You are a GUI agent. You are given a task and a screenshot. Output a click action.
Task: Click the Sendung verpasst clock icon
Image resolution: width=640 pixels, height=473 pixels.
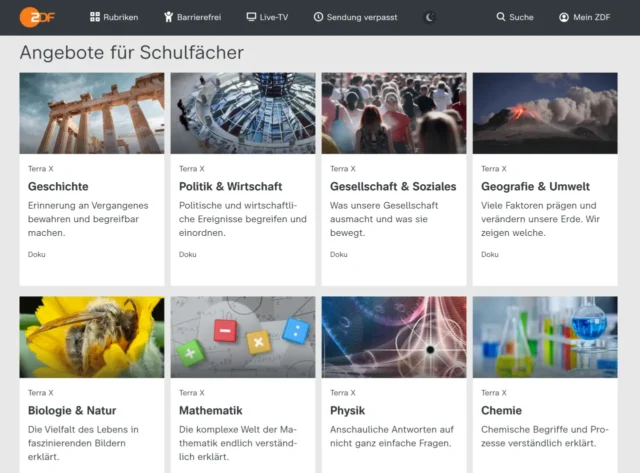coord(318,17)
